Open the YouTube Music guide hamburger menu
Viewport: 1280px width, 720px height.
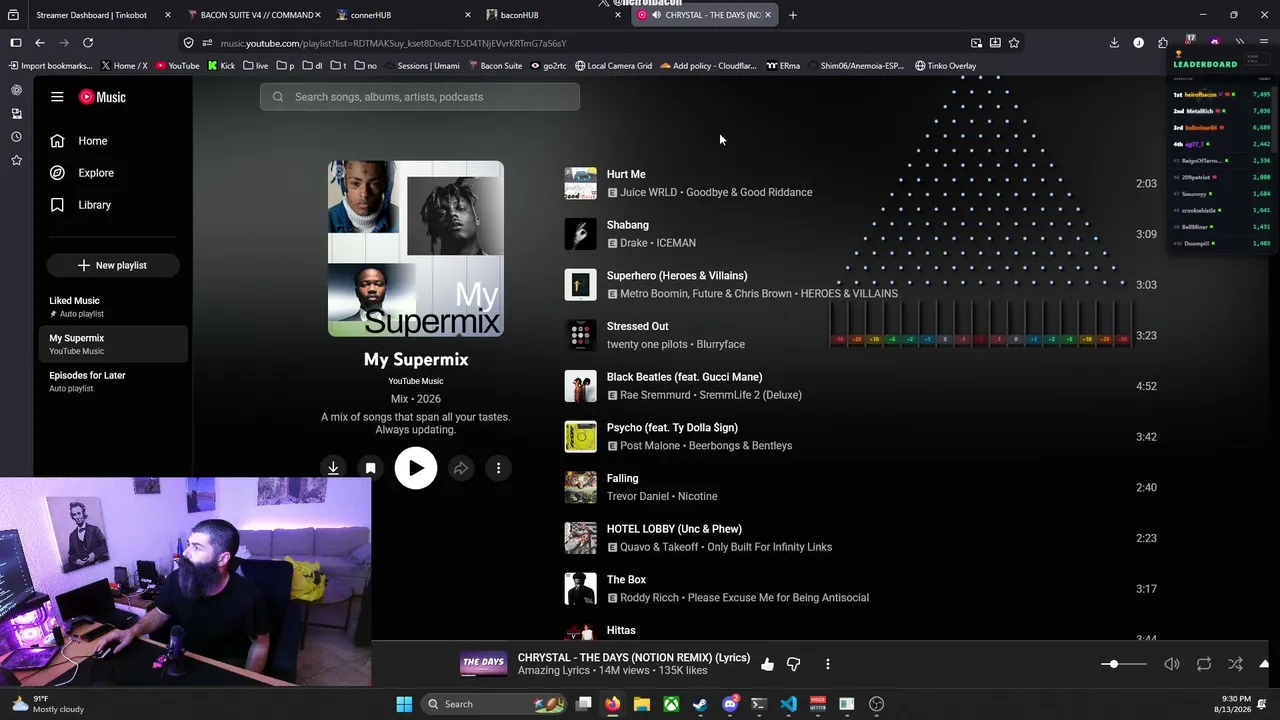click(57, 97)
